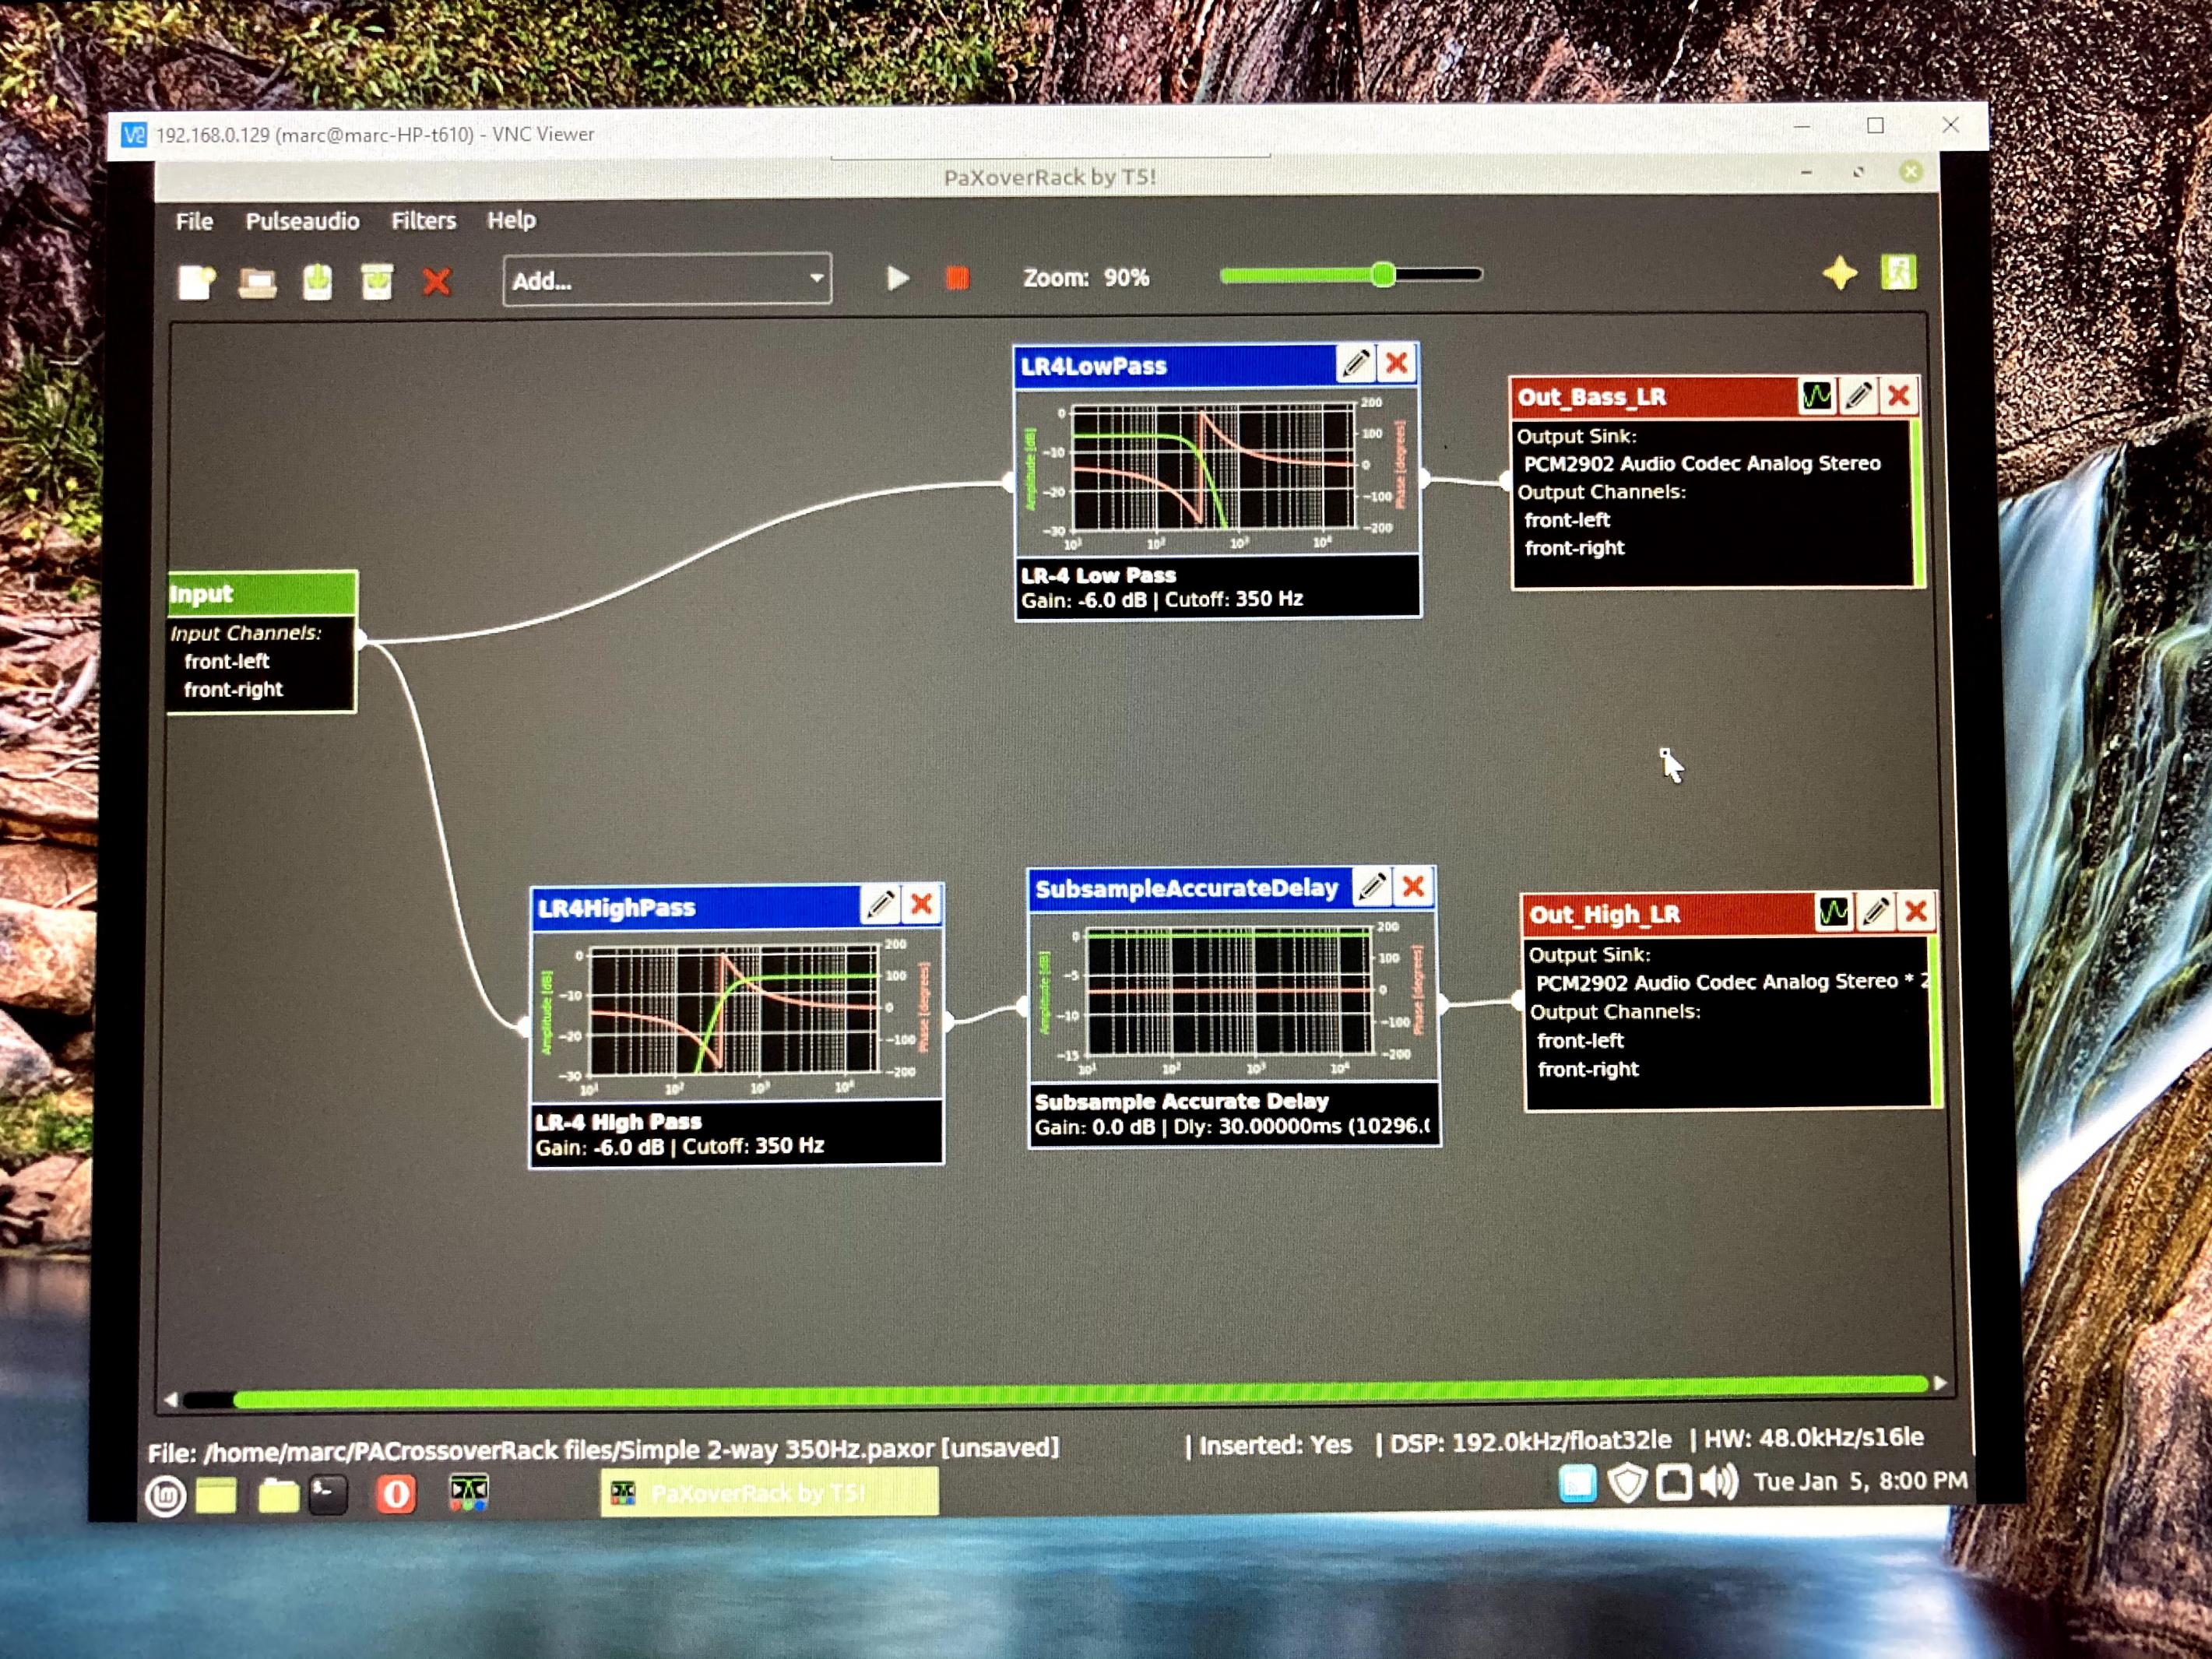Open the terminal from the taskbar
Viewport: 2212px width, 1659px height.
coord(328,1495)
